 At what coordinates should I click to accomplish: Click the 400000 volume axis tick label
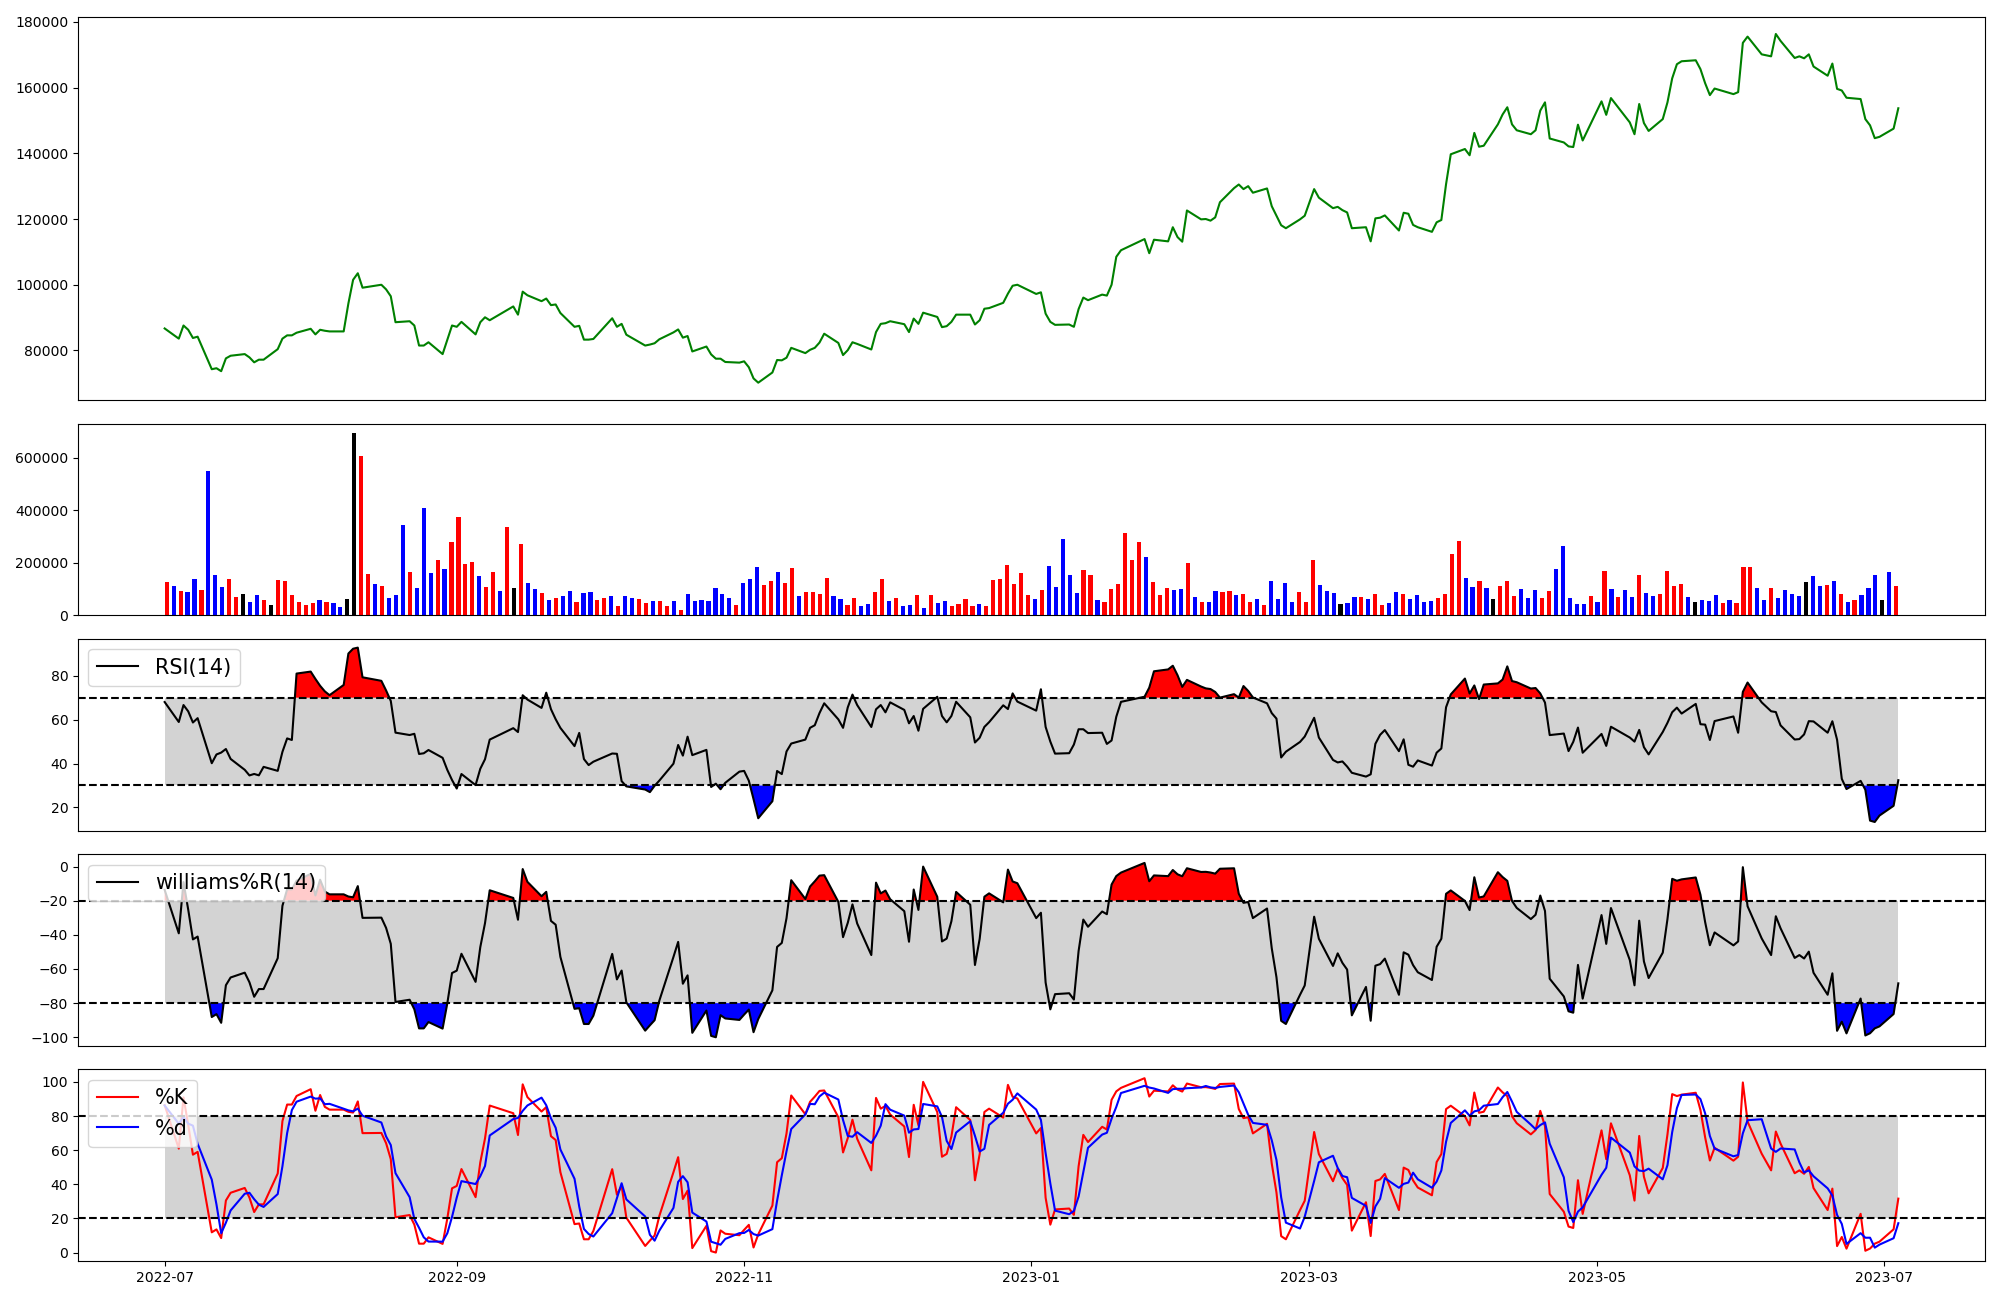point(43,511)
